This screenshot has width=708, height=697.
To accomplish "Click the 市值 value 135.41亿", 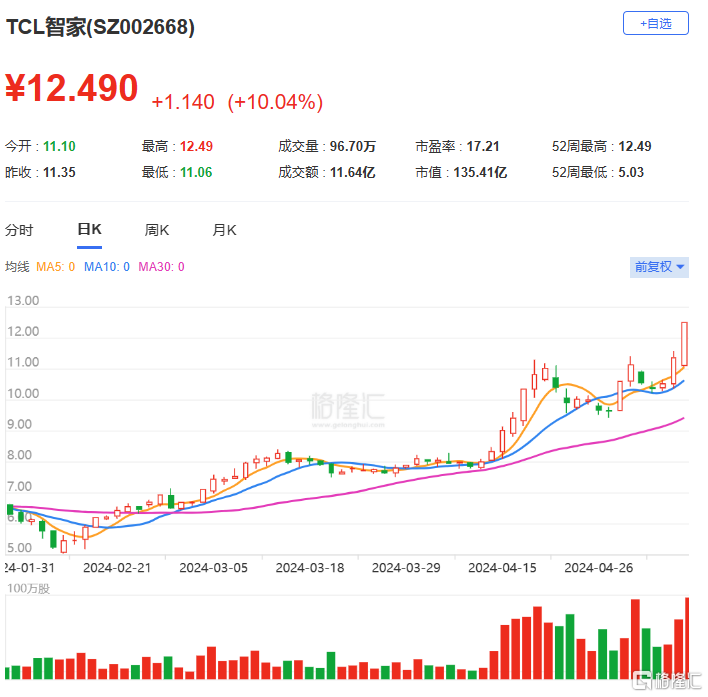I will [480, 172].
